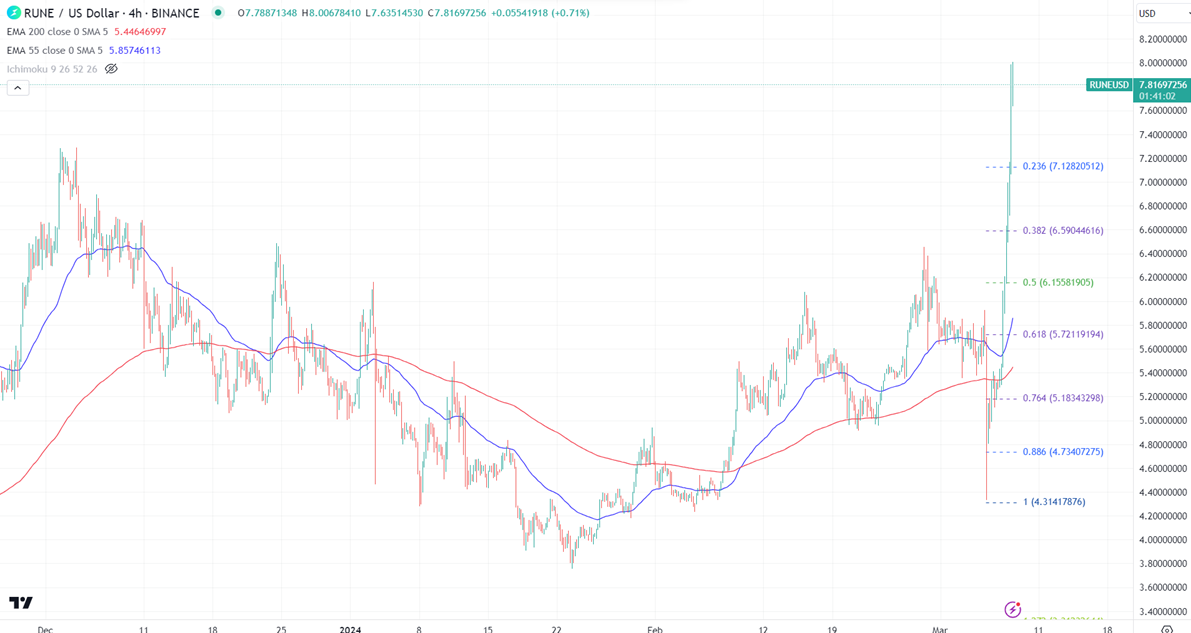Click the close price C7.81697256 in header
The height and width of the screenshot is (633, 1191).
[456, 13]
